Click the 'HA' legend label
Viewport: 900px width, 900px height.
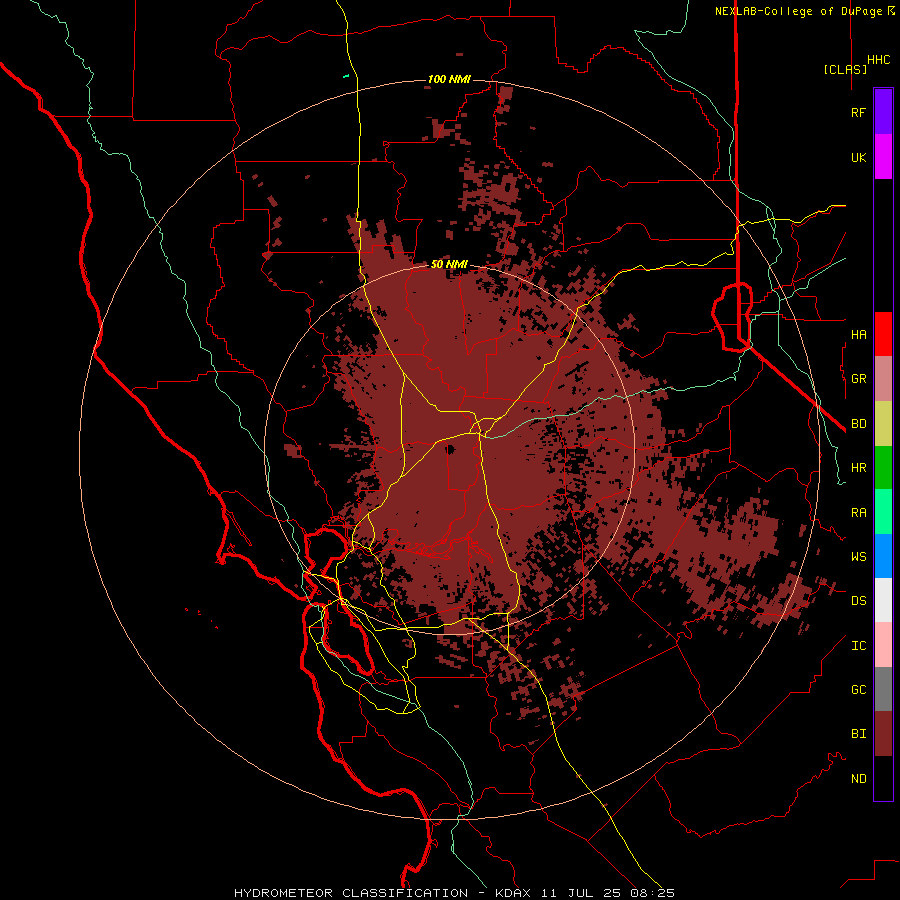pyautogui.click(x=858, y=334)
